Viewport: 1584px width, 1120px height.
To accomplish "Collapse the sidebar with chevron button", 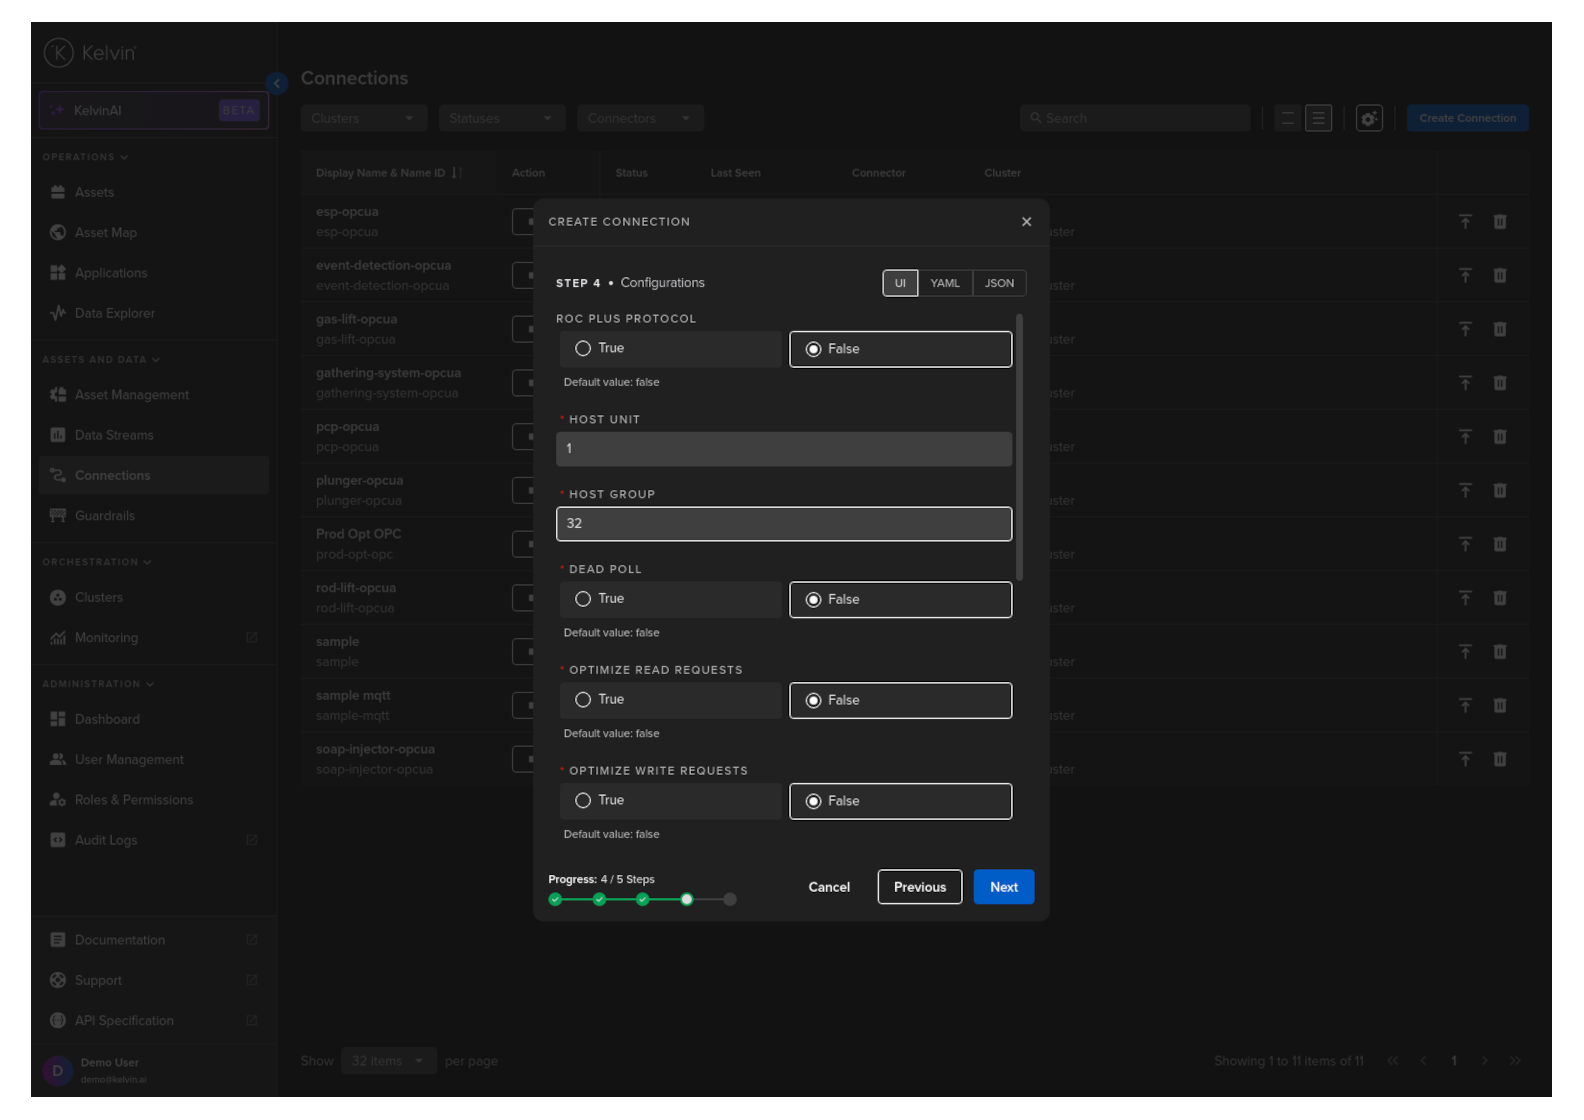I will [277, 83].
